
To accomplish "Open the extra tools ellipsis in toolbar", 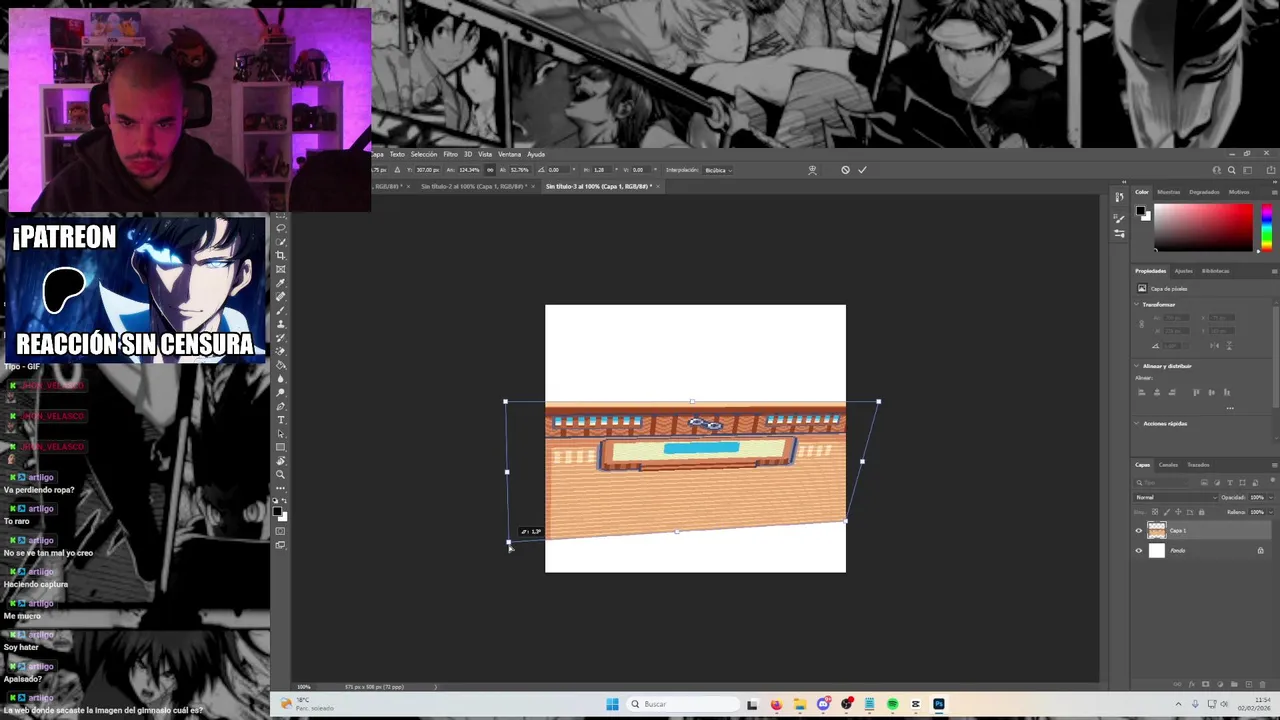I will tap(280, 488).
